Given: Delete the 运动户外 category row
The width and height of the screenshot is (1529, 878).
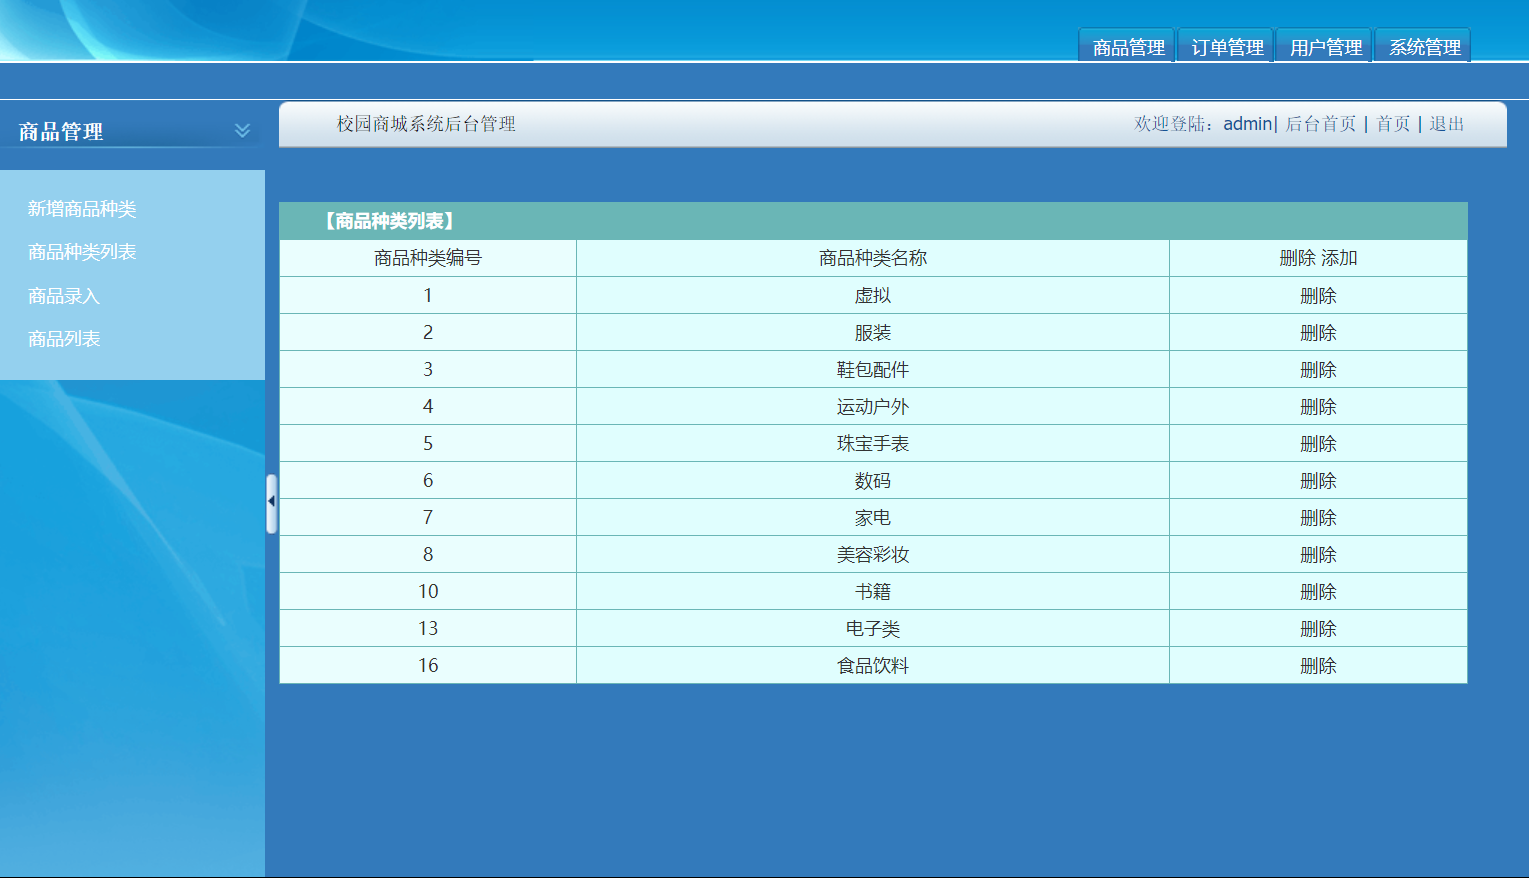Looking at the screenshot, I should pyautogui.click(x=1318, y=407).
